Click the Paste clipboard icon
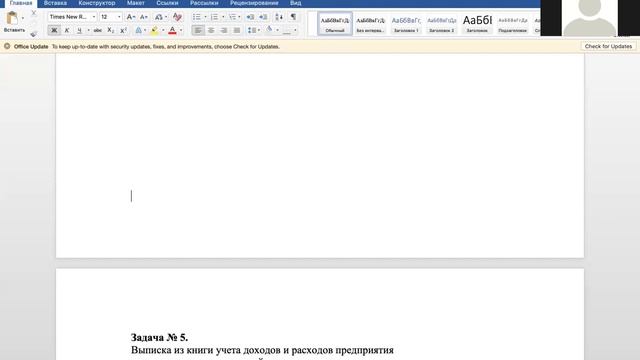Image resolution: width=640 pixels, height=360 pixels. (x=12, y=18)
